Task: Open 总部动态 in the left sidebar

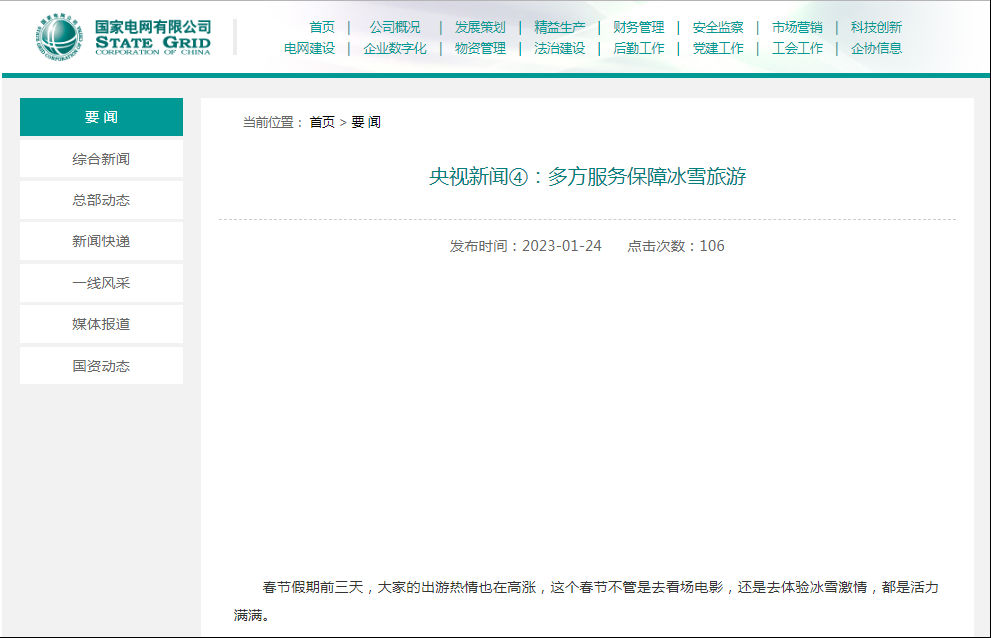Action: point(101,200)
